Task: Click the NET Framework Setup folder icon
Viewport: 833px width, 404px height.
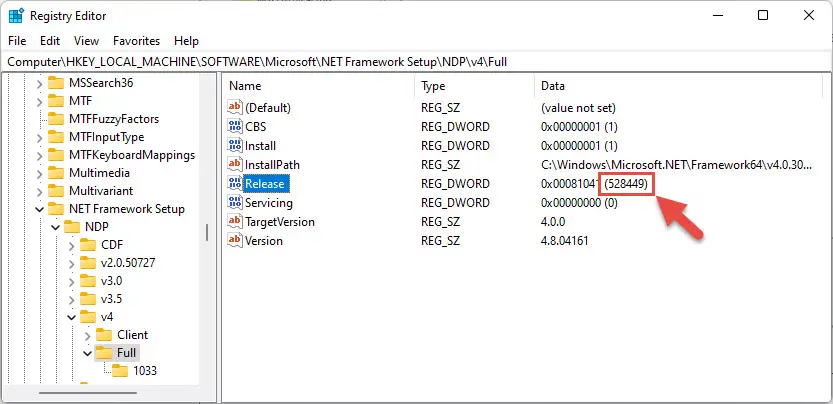Action: [x=56, y=209]
